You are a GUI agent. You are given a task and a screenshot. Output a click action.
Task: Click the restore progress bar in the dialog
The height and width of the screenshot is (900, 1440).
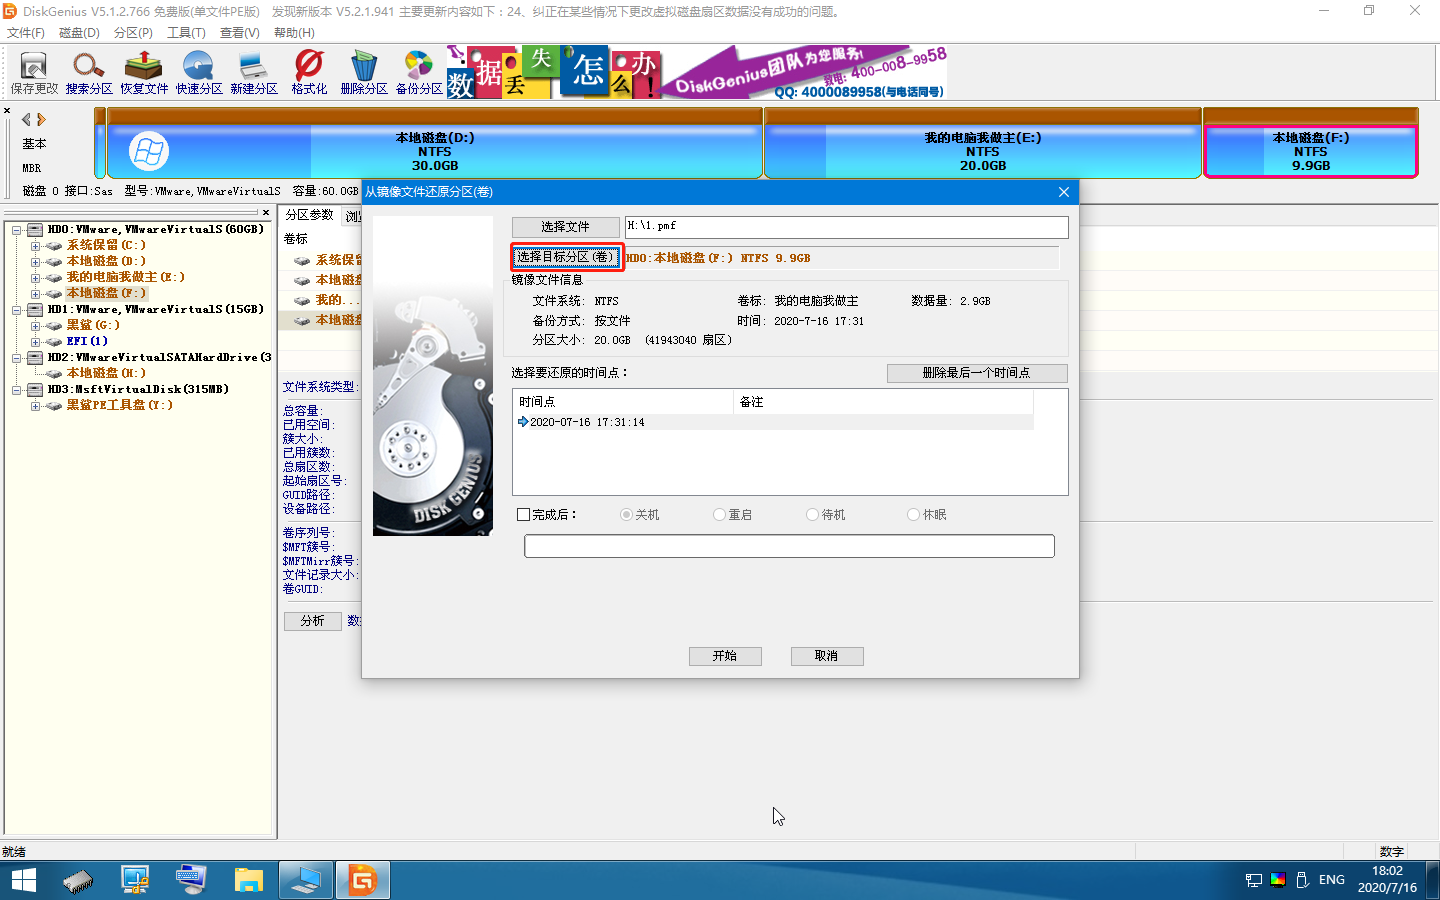coord(790,546)
